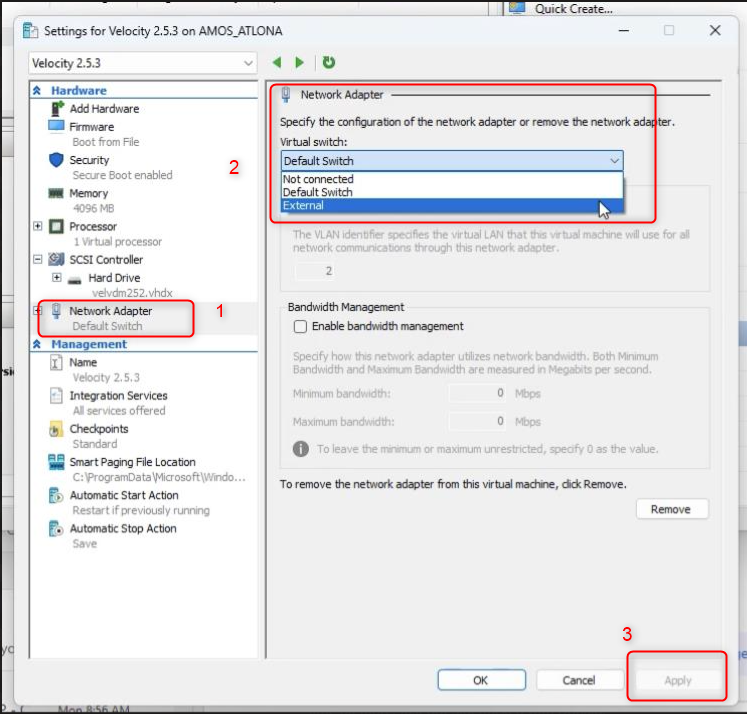Enable bandwidth management checkbox
This screenshot has height=714, width=747.
coord(300,326)
